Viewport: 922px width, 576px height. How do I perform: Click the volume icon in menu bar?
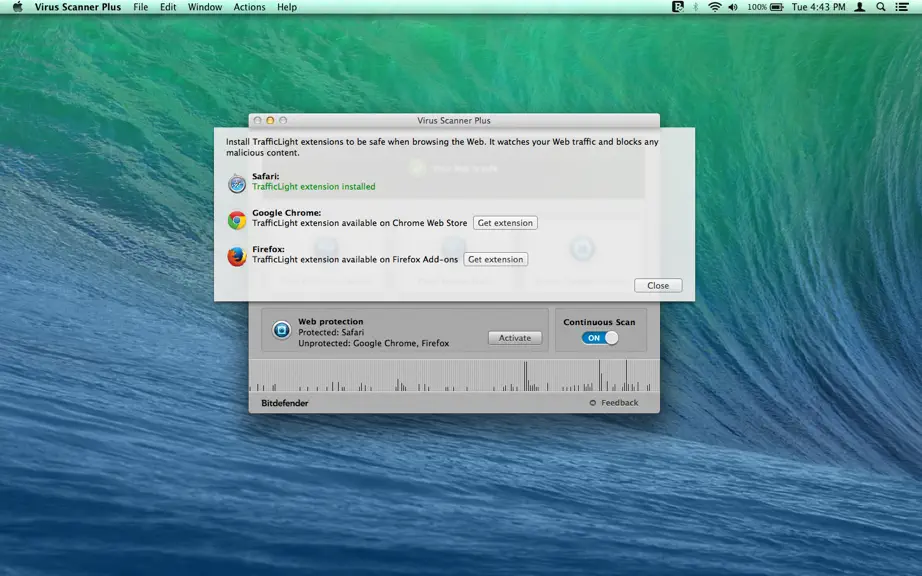[733, 7]
